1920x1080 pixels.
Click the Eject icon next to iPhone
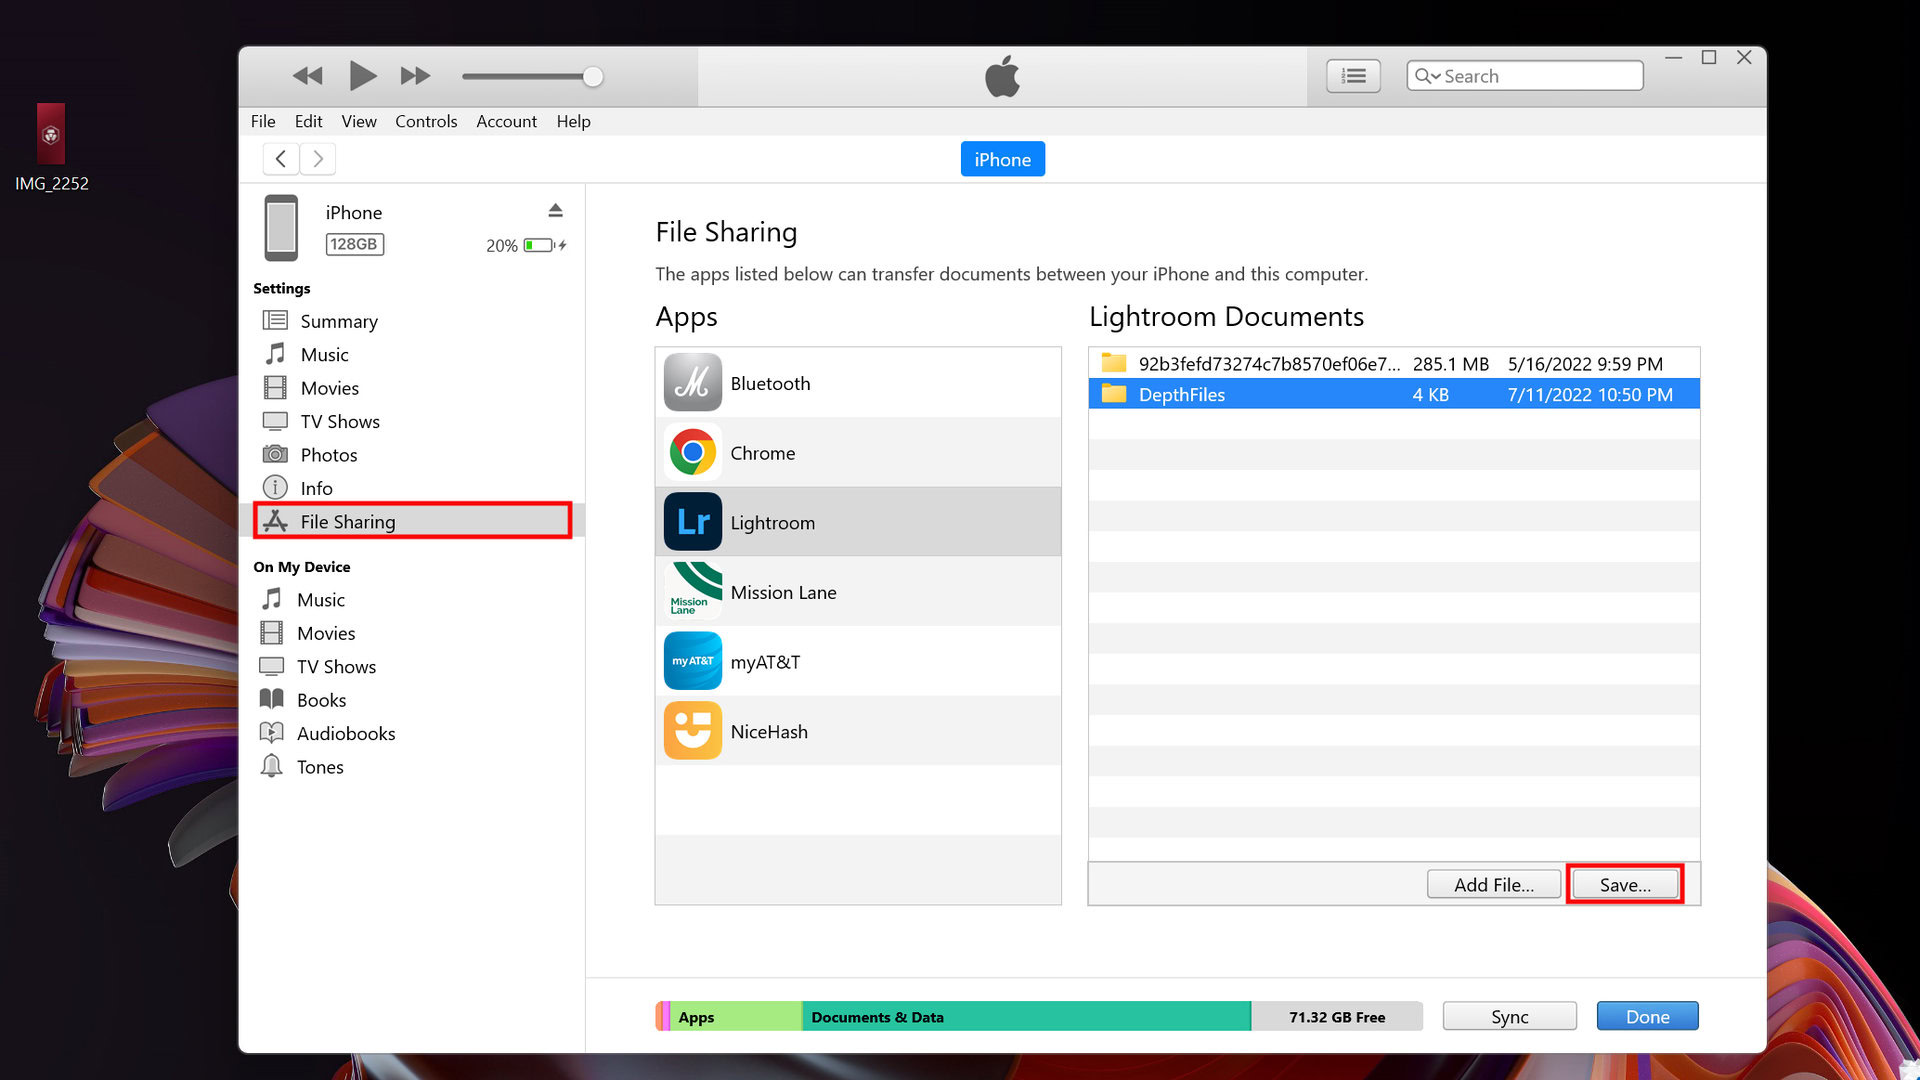pyautogui.click(x=555, y=210)
